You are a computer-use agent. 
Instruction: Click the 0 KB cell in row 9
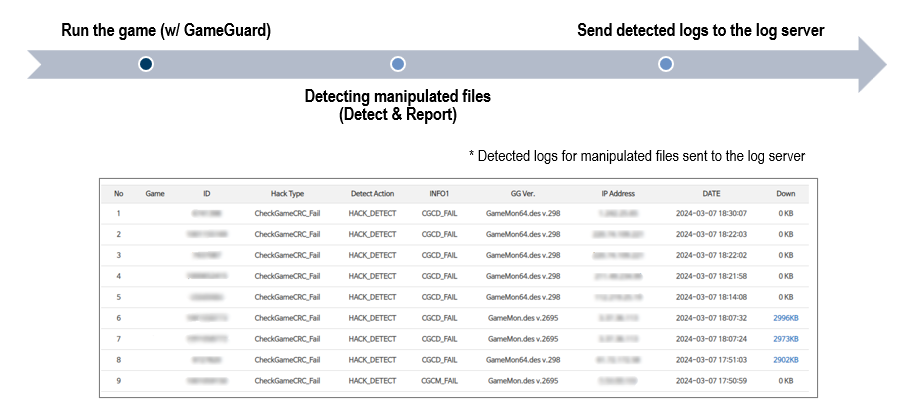(x=785, y=381)
